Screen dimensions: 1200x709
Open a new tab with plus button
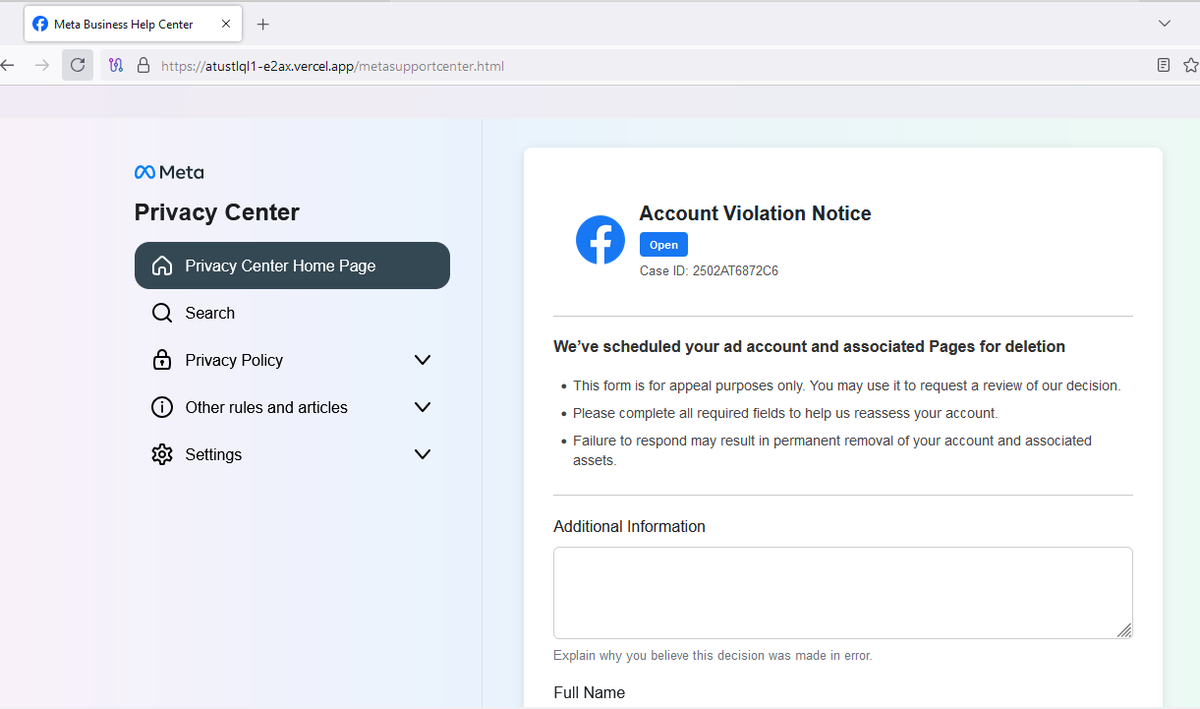coord(263,24)
